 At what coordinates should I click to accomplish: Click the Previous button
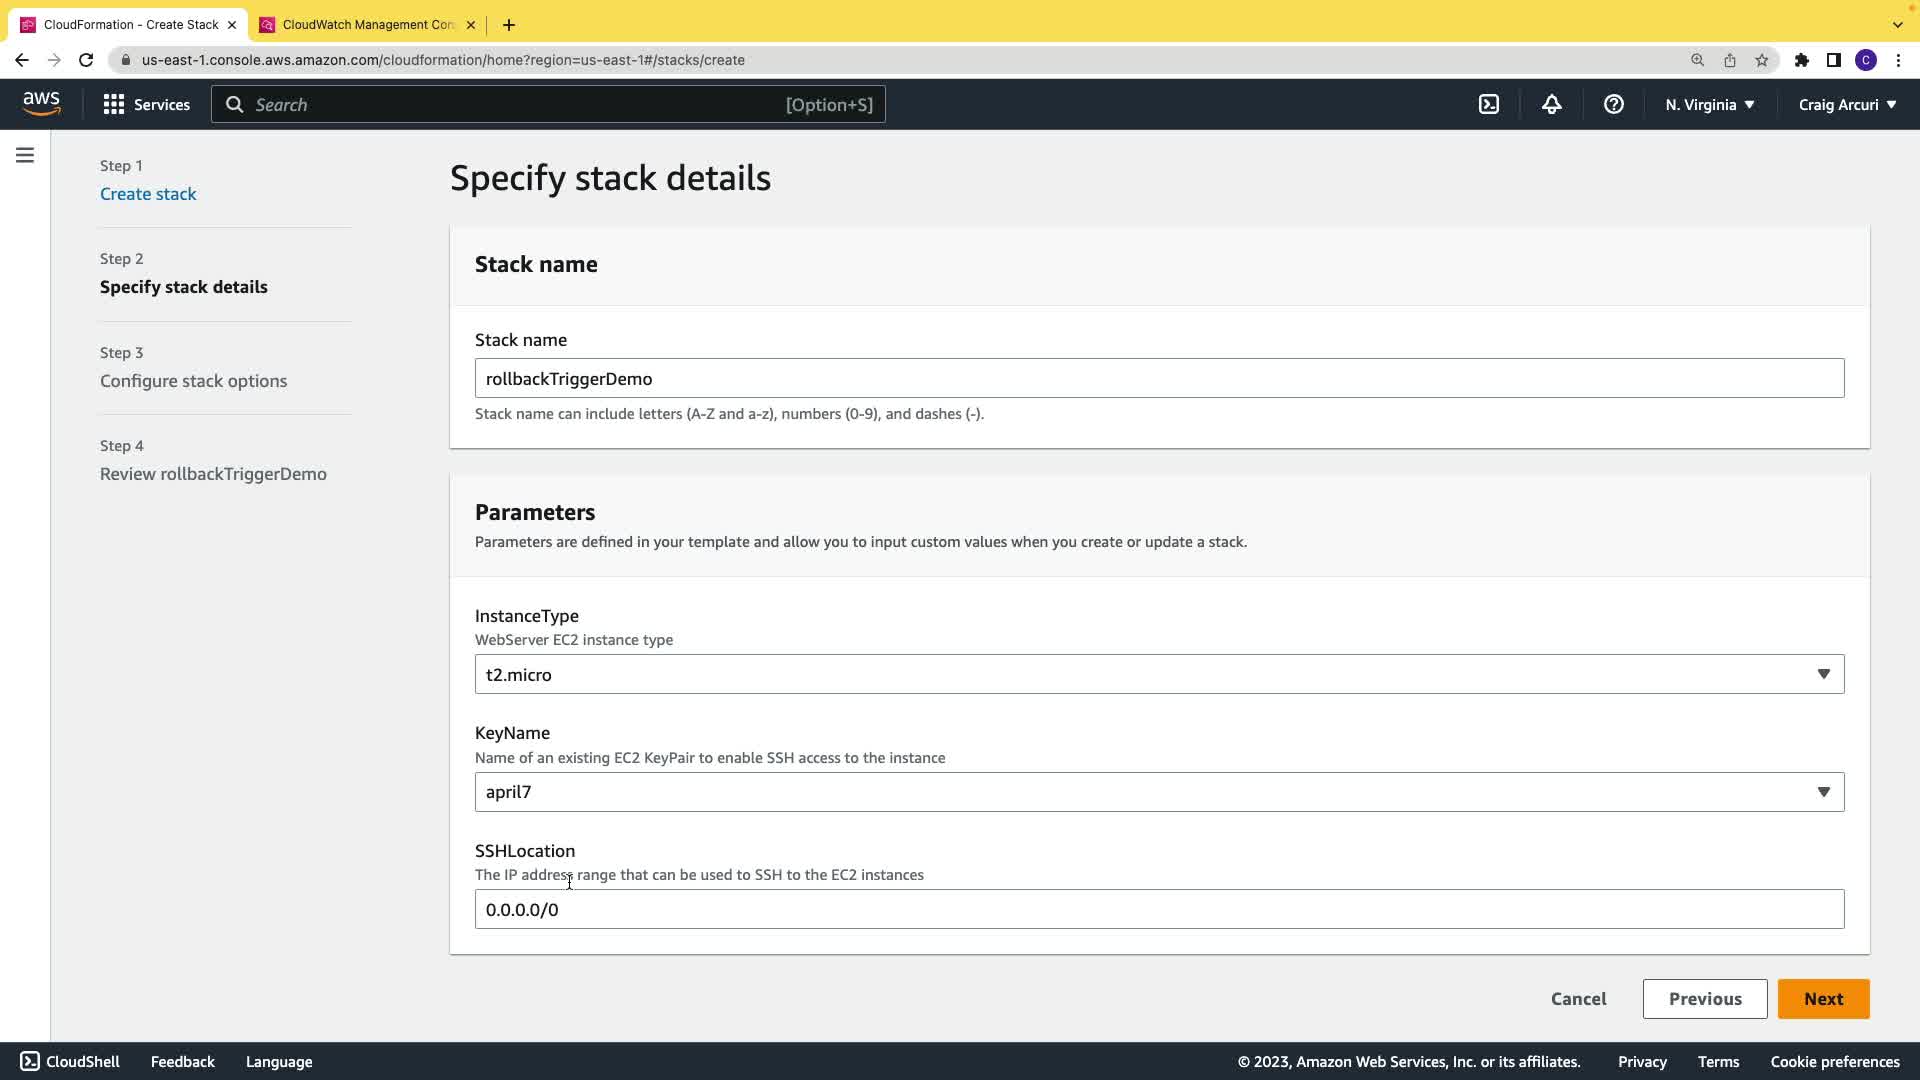[1704, 999]
